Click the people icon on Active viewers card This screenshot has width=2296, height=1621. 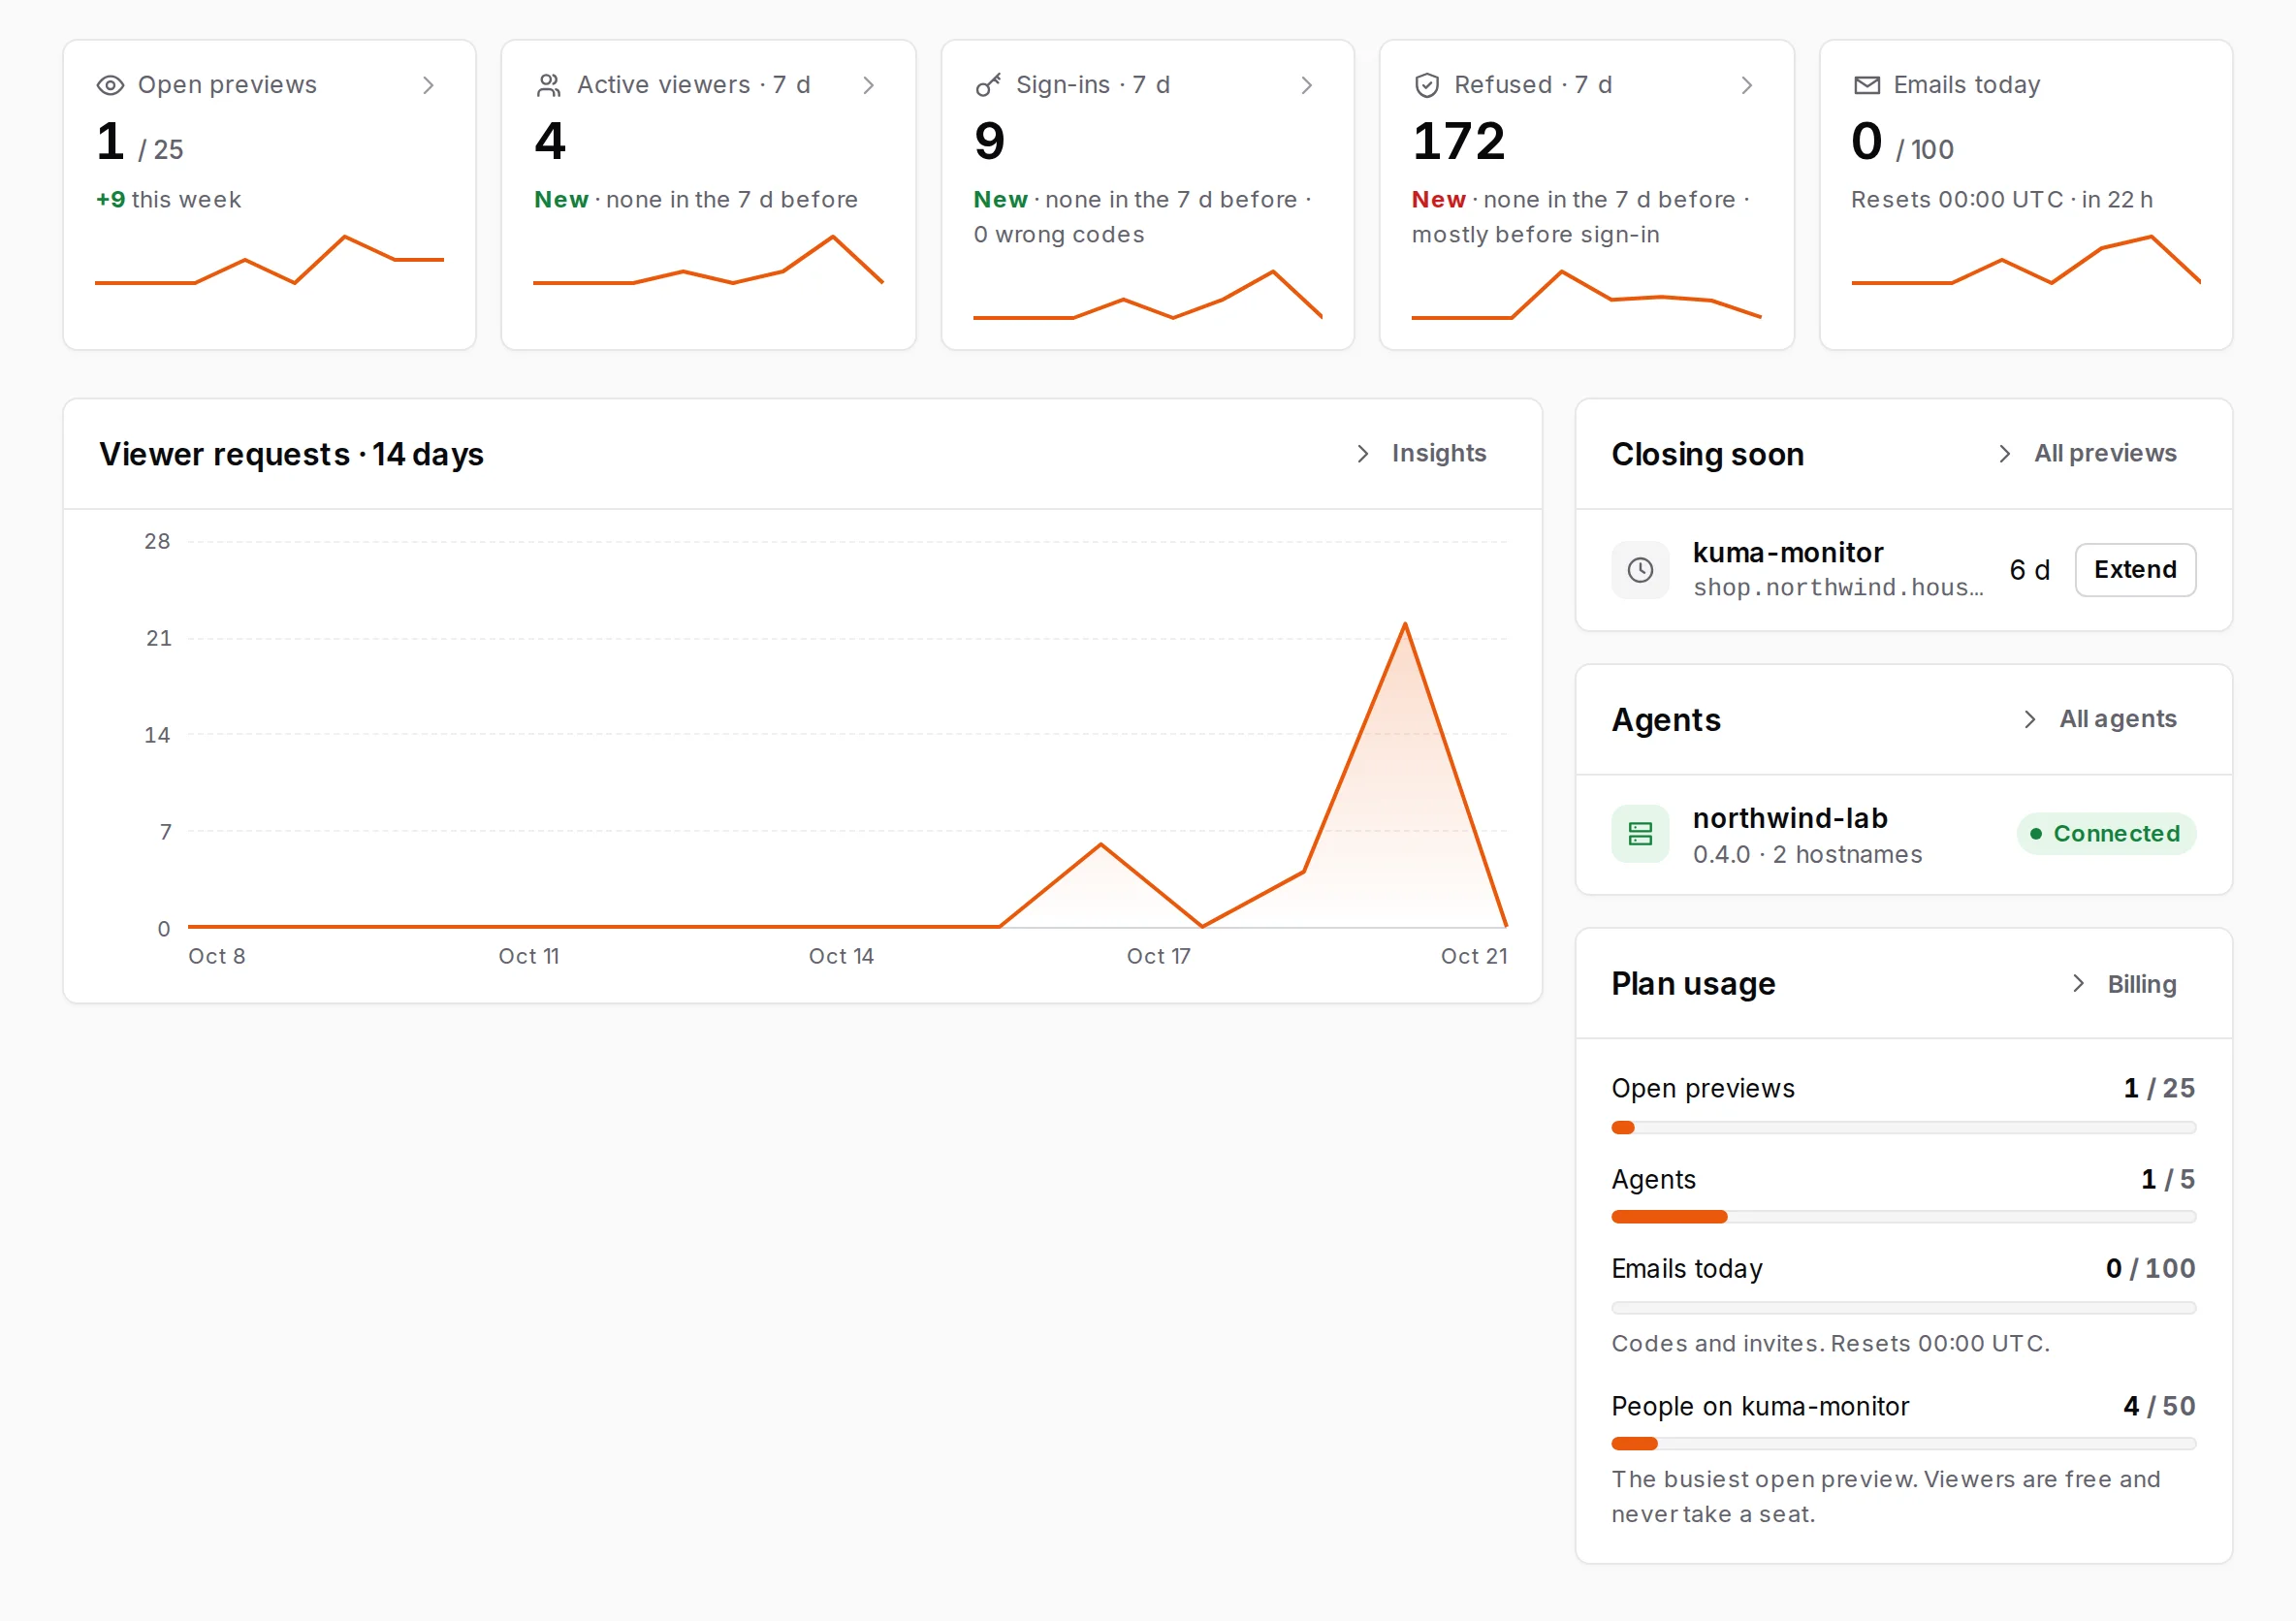click(x=549, y=86)
